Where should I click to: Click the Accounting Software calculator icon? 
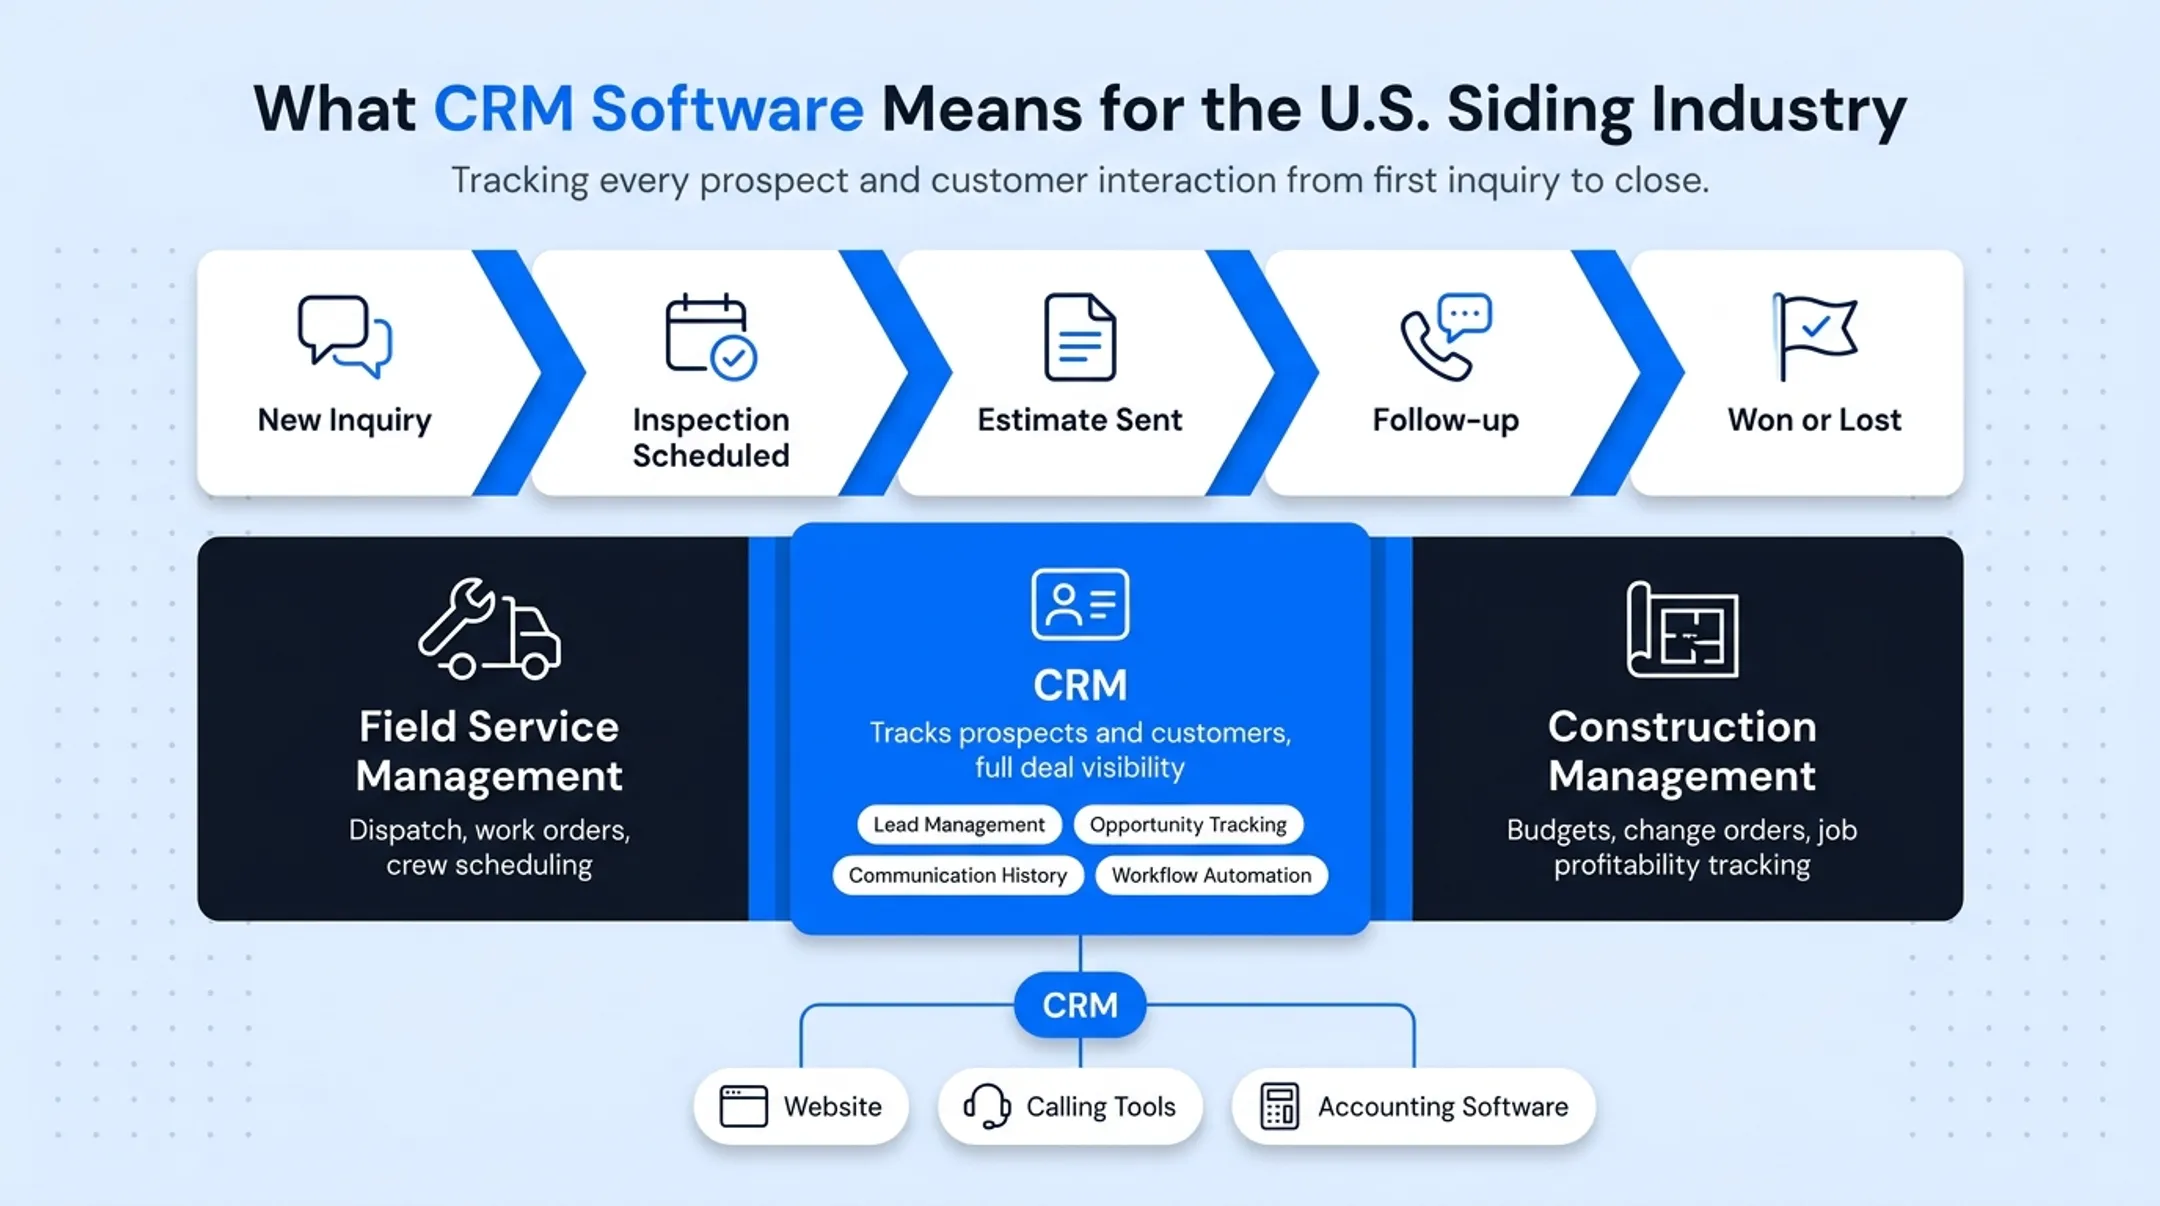click(1279, 1106)
